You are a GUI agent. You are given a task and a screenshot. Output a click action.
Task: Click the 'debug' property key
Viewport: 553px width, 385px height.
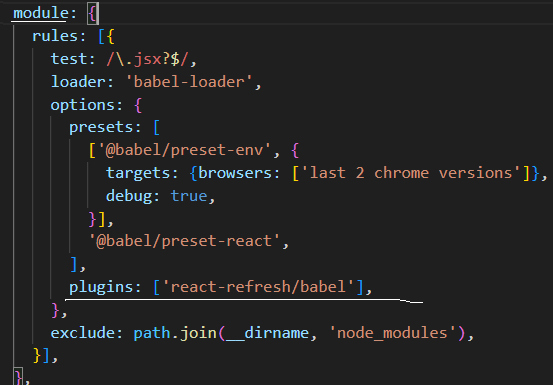[129, 196]
